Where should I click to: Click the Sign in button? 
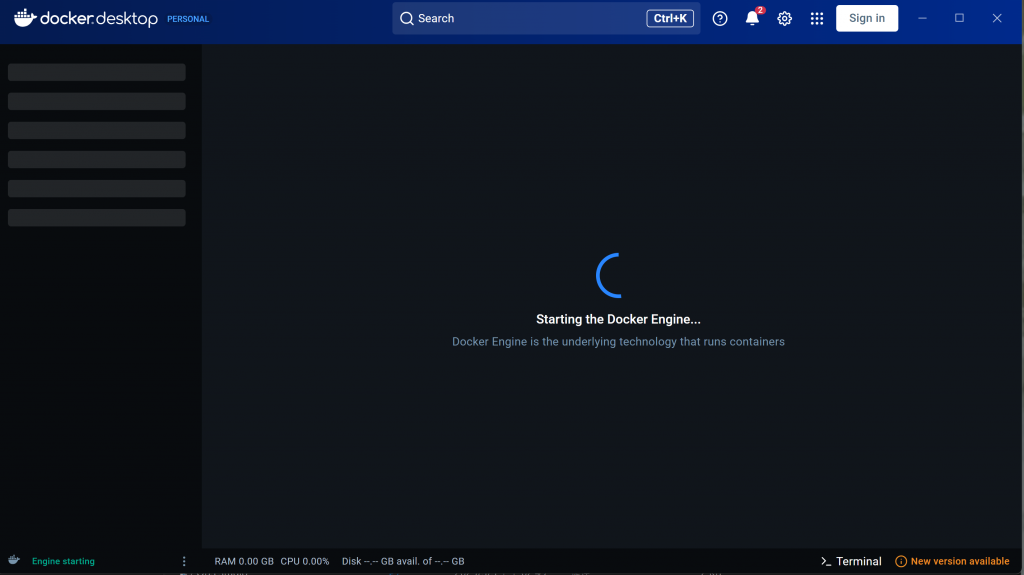[867, 18]
